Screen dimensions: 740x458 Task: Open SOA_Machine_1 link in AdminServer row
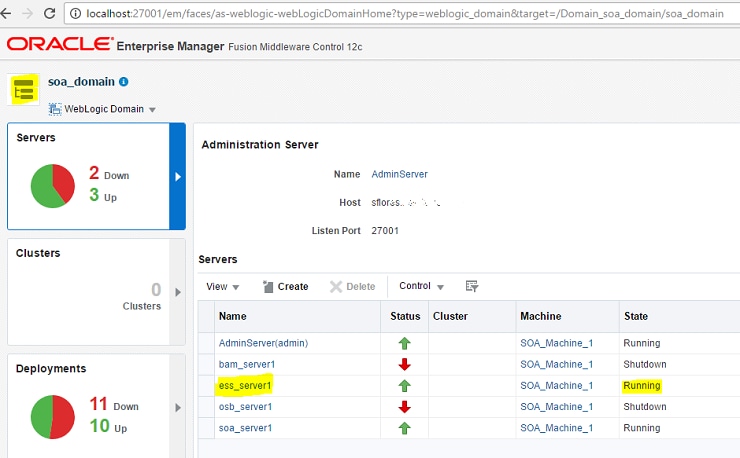[556, 343]
